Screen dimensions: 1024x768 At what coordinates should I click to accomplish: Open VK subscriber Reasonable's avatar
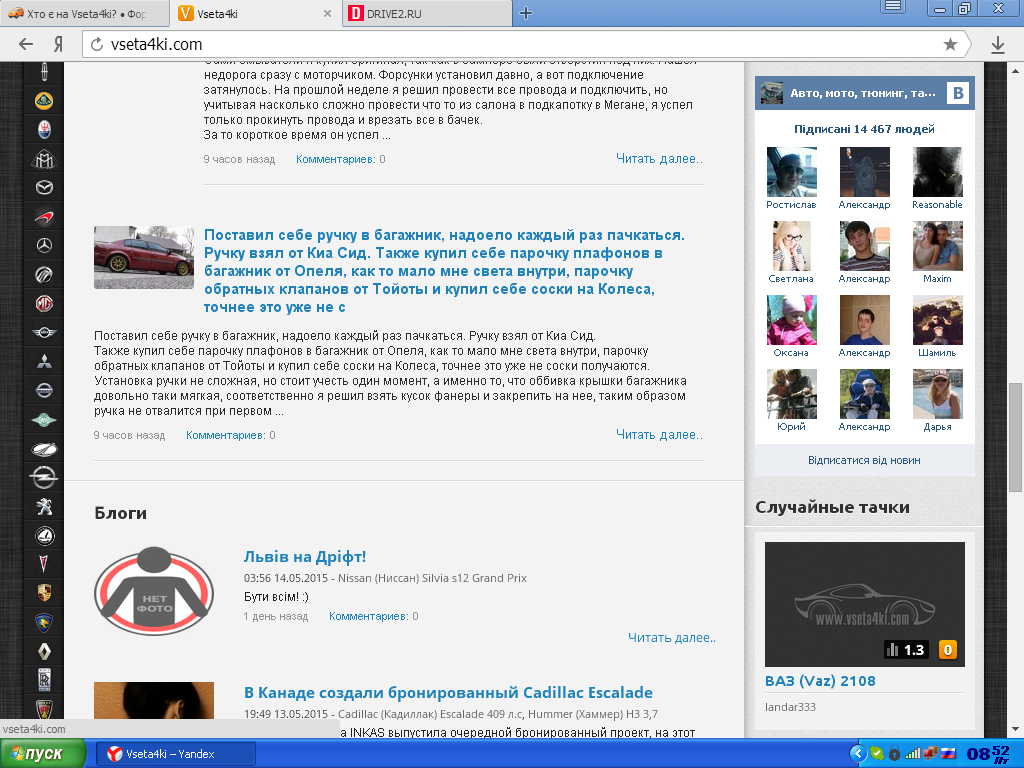click(x=937, y=172)
